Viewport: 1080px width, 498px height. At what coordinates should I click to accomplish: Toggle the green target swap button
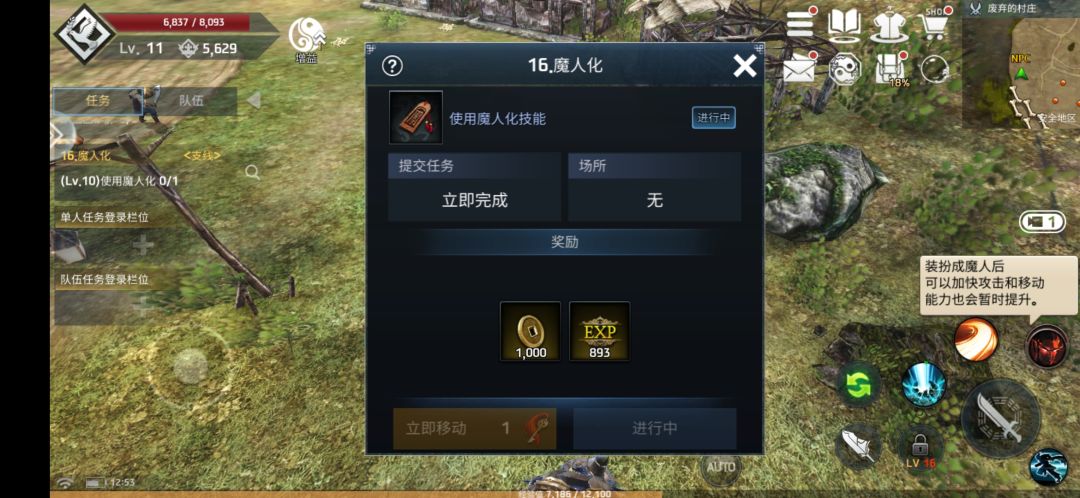tap(859, 384)
